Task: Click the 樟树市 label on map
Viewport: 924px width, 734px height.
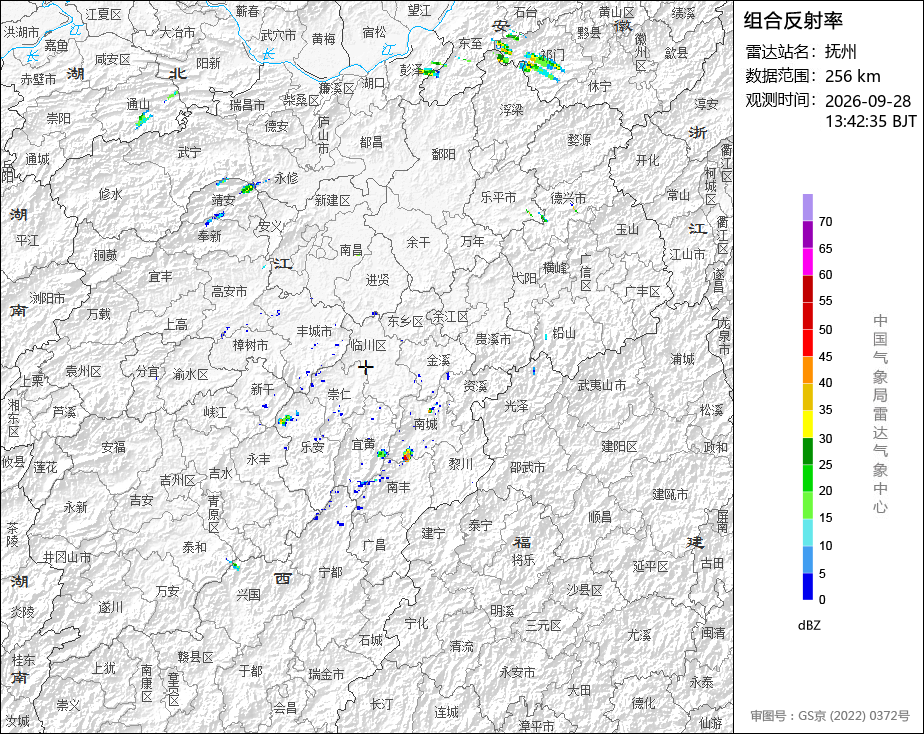Action: tap(250, 345)
